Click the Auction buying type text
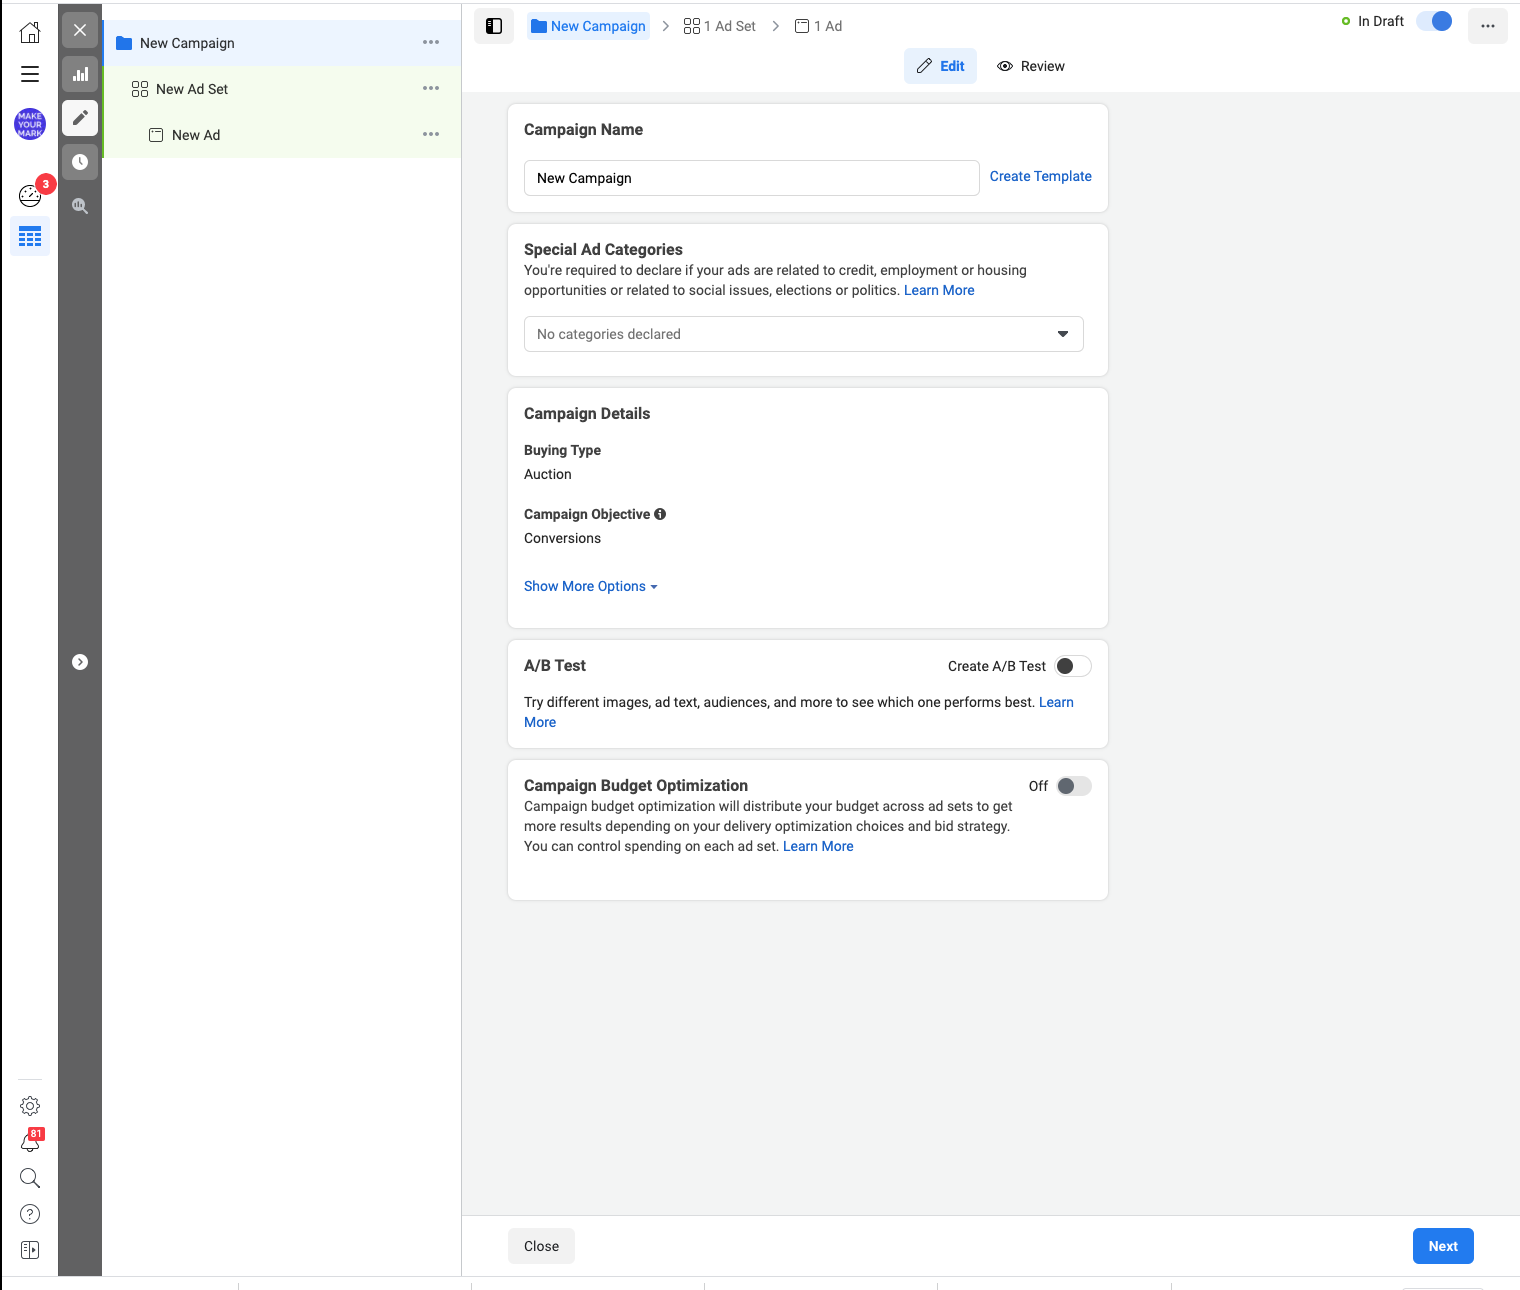Image resolution: width=1520 pixels, height=1290 pixels. (548, 474)
